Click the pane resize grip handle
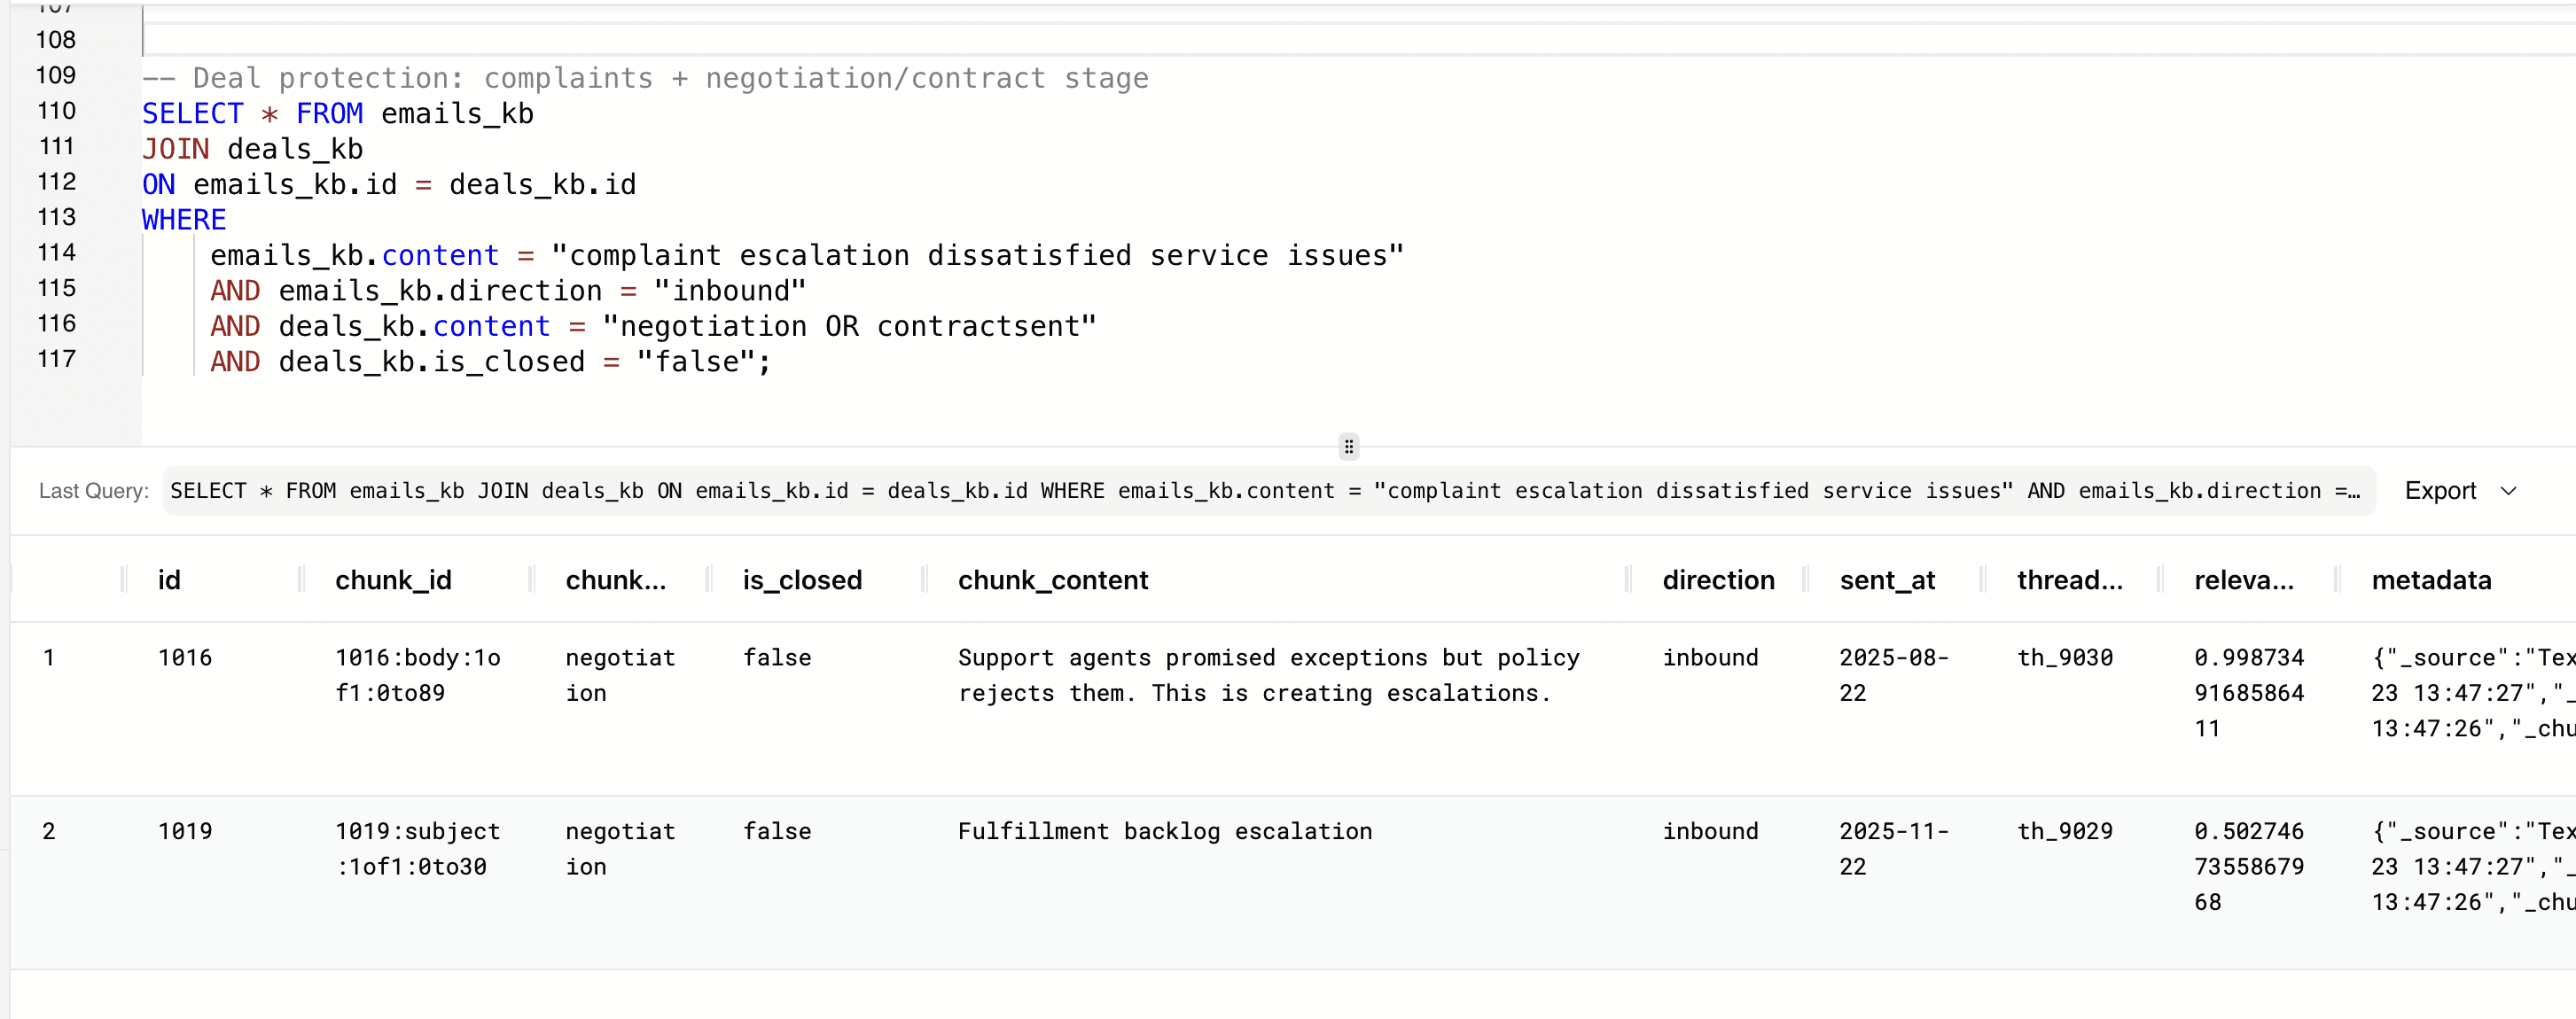Viewport: 2576px width, 1019px height. [x=1348, y=446]
